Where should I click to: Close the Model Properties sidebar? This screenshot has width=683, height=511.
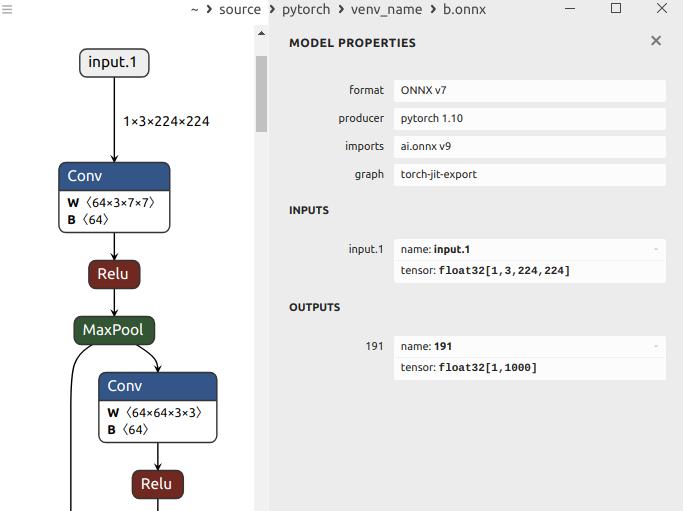click(656, 41)
